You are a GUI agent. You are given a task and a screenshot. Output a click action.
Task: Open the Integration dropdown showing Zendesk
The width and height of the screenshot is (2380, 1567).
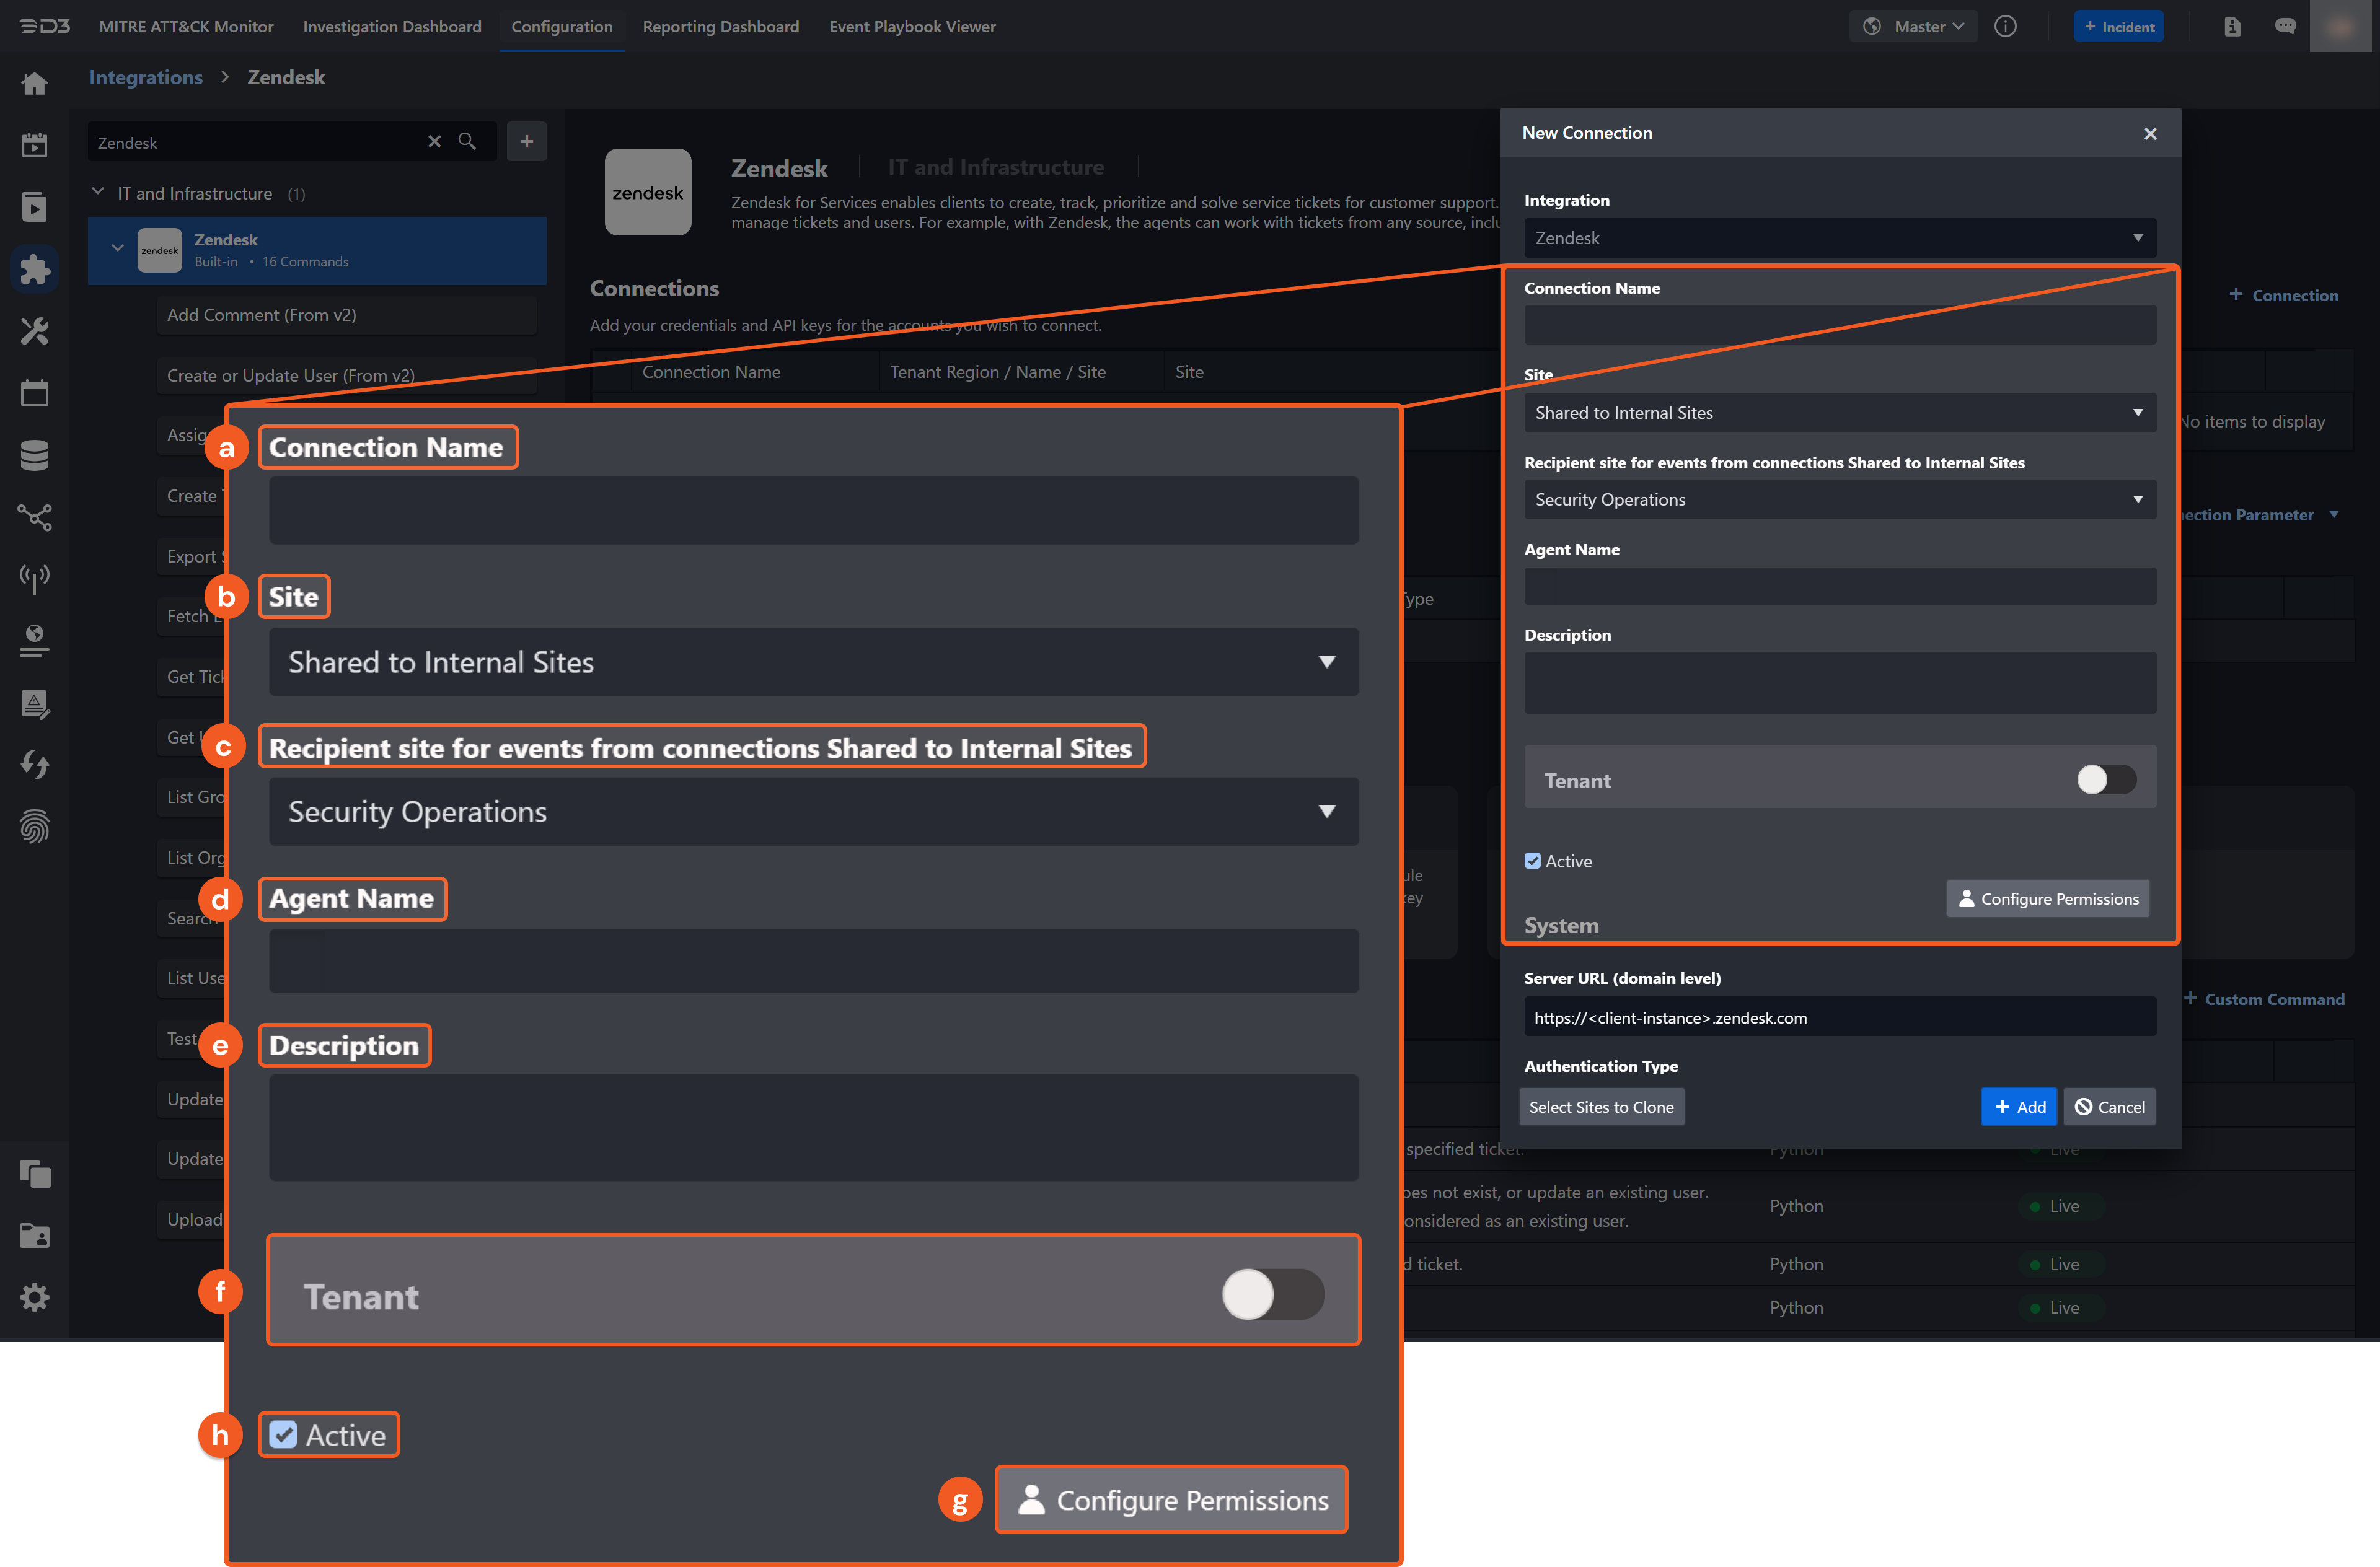tap(1839, 238)
